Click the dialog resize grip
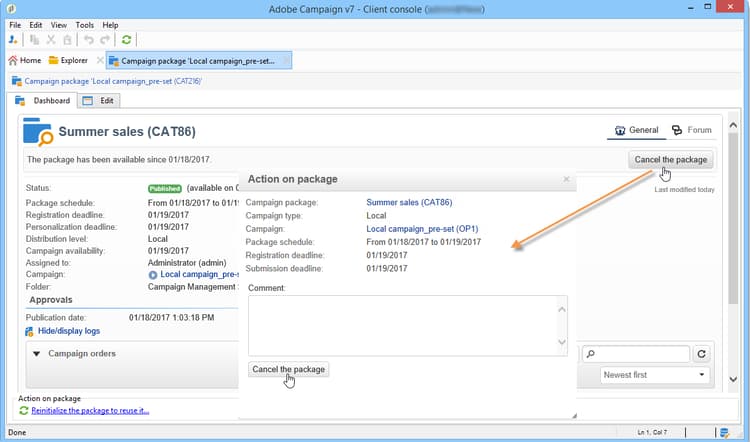 tap(574, 416)
